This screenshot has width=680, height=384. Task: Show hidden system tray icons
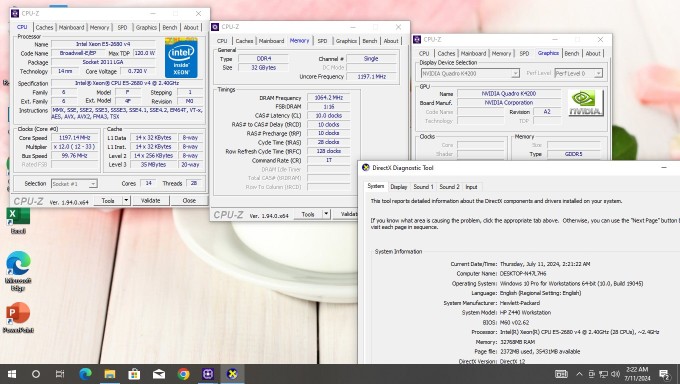click(579, 374)
